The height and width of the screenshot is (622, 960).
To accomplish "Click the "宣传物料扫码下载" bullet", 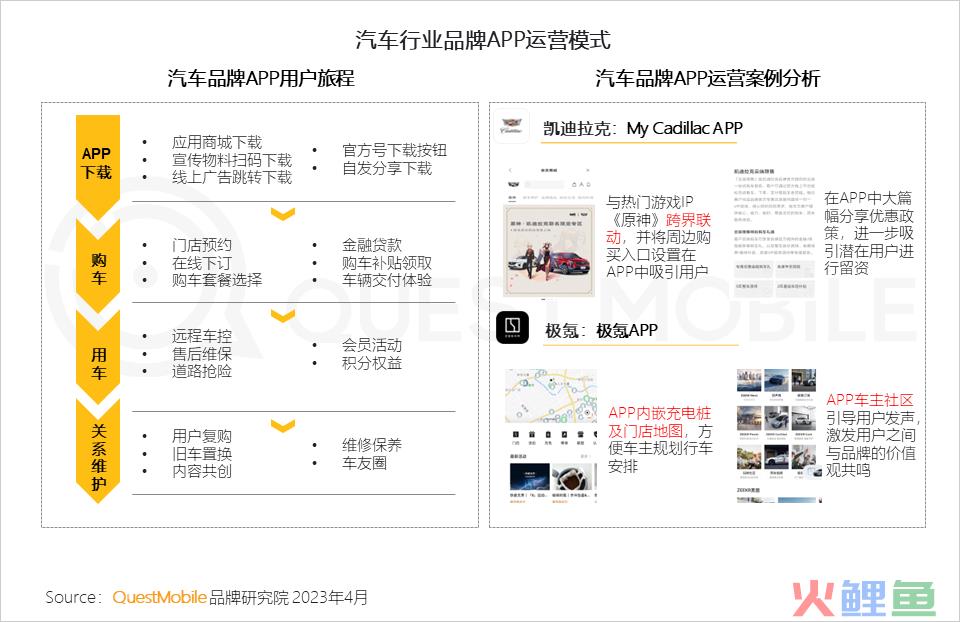I will (232, 160).
